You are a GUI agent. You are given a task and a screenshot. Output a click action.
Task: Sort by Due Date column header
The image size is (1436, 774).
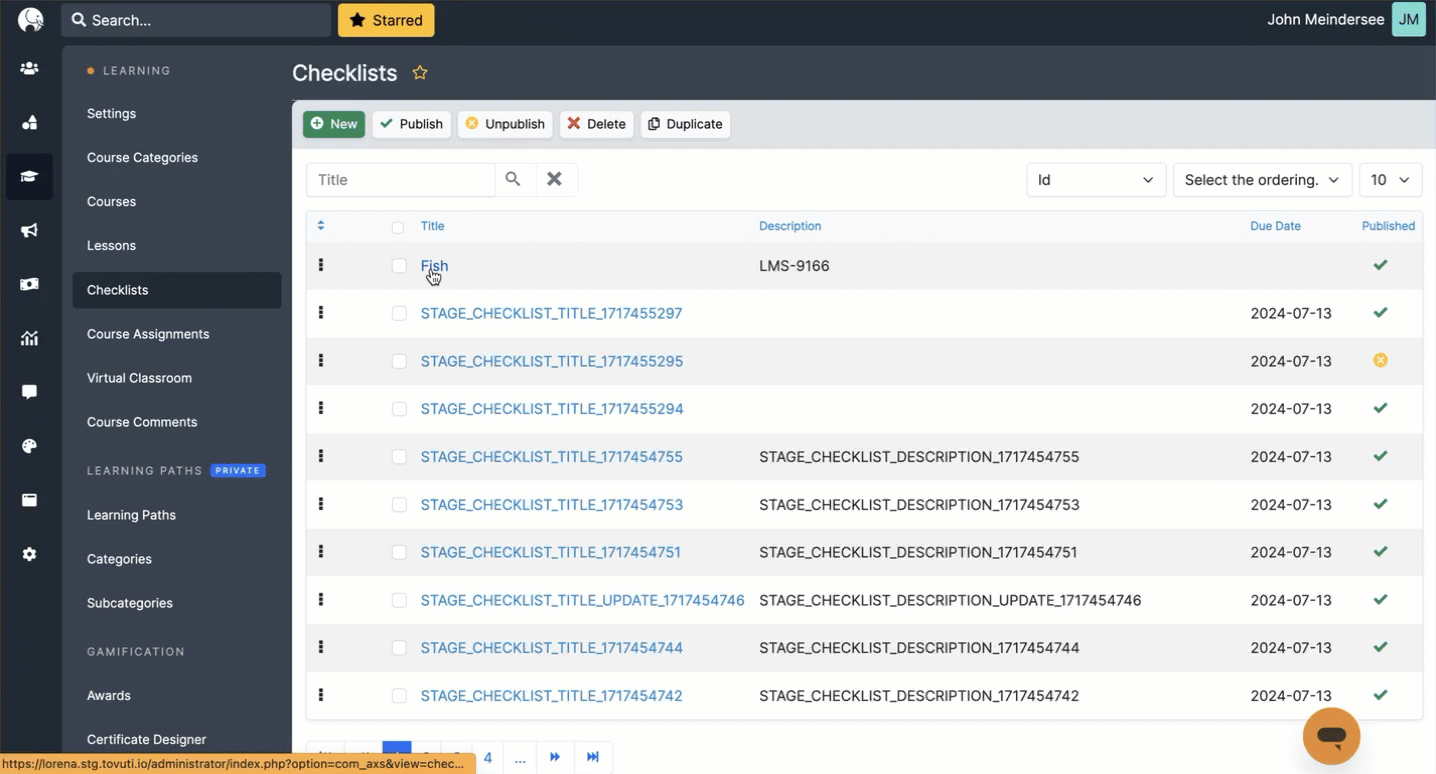click(1275, 226)
